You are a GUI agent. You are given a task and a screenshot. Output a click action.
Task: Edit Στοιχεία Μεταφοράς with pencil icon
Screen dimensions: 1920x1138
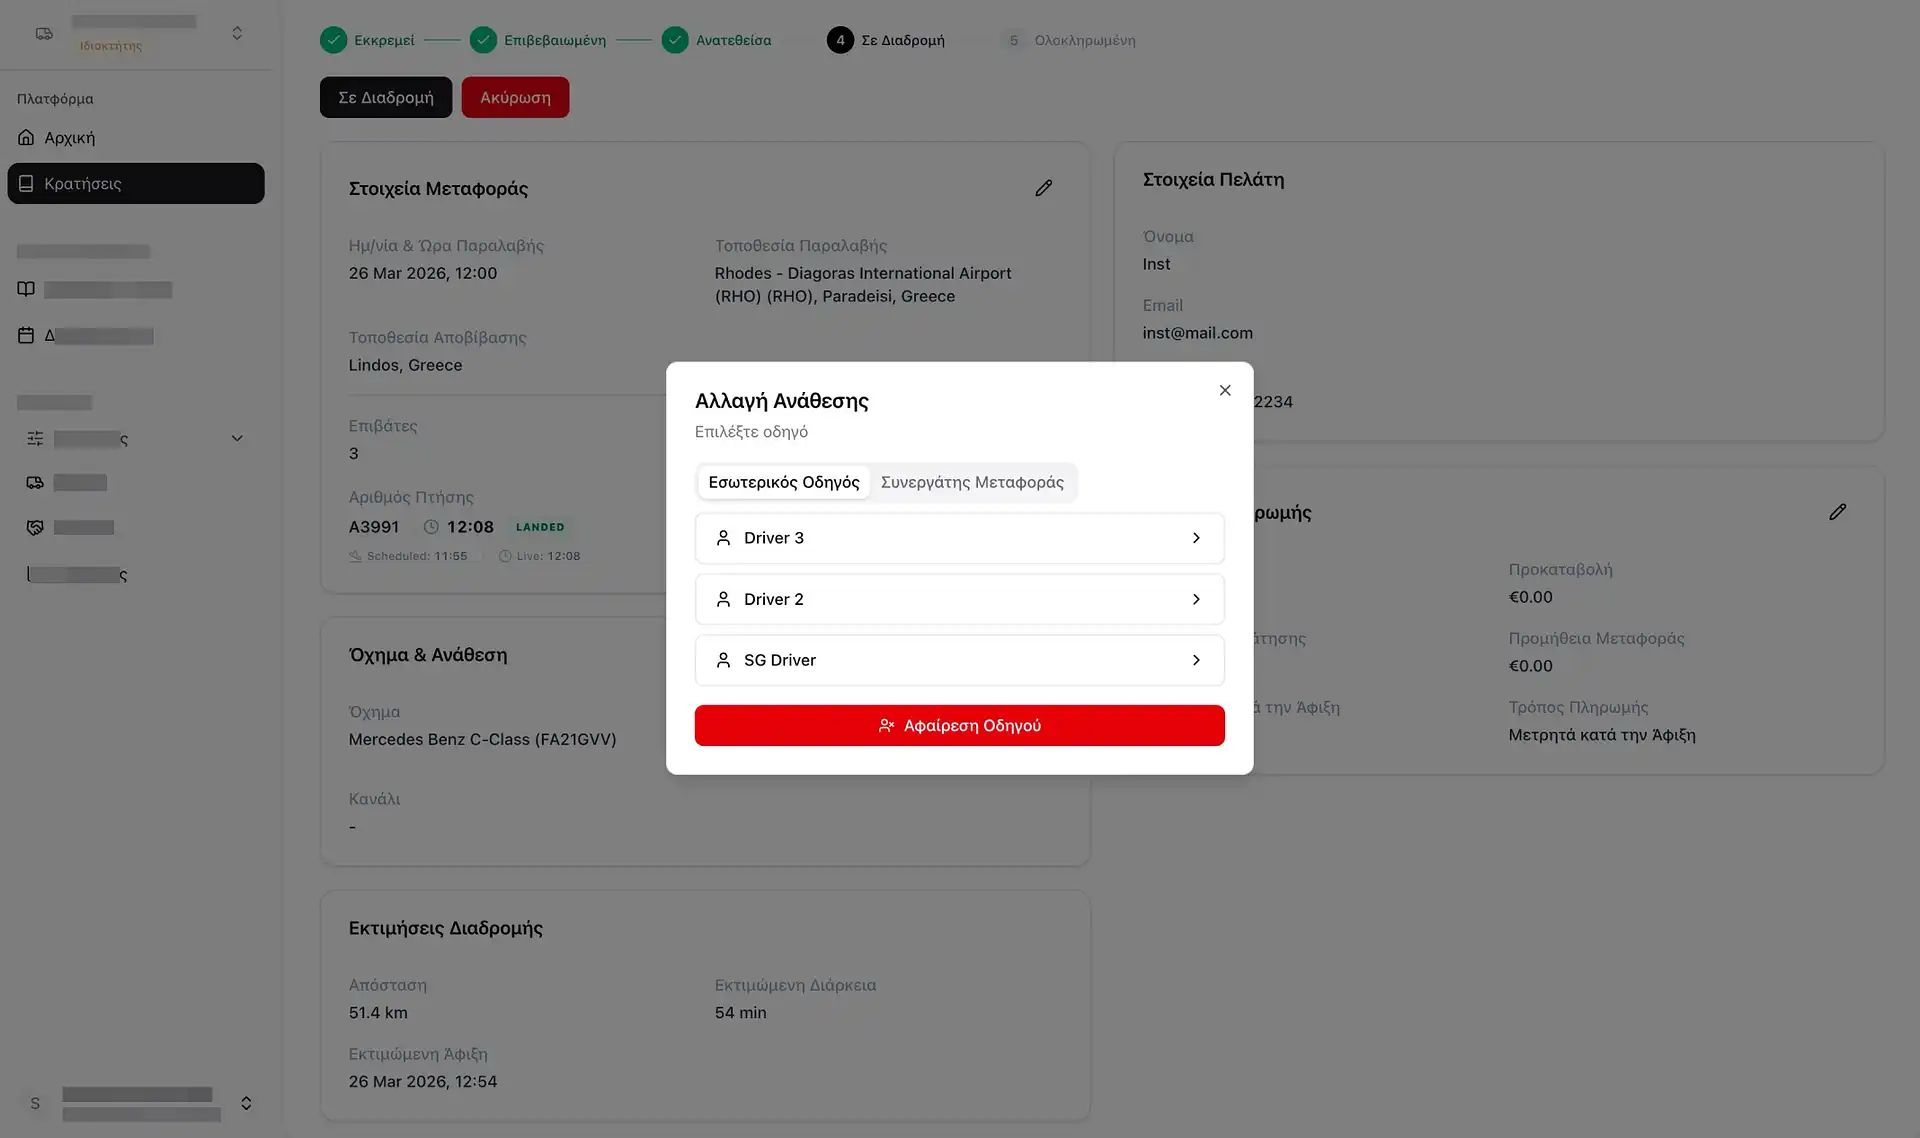(x=1043, y=188)
